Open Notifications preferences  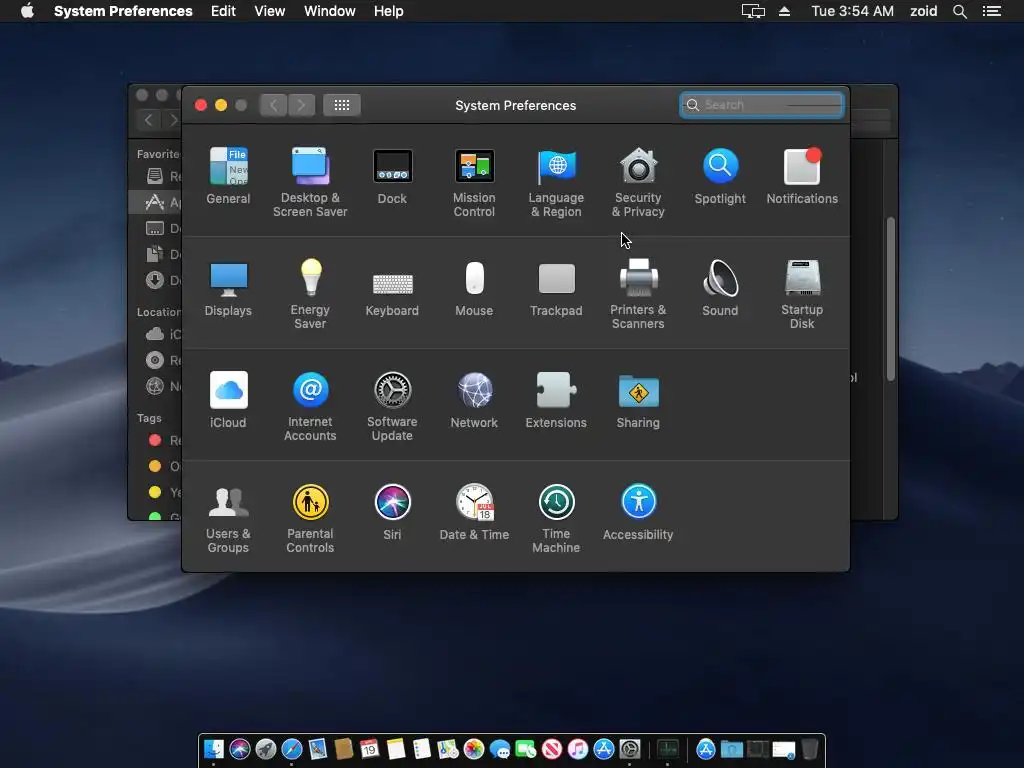tap(802, 176)
